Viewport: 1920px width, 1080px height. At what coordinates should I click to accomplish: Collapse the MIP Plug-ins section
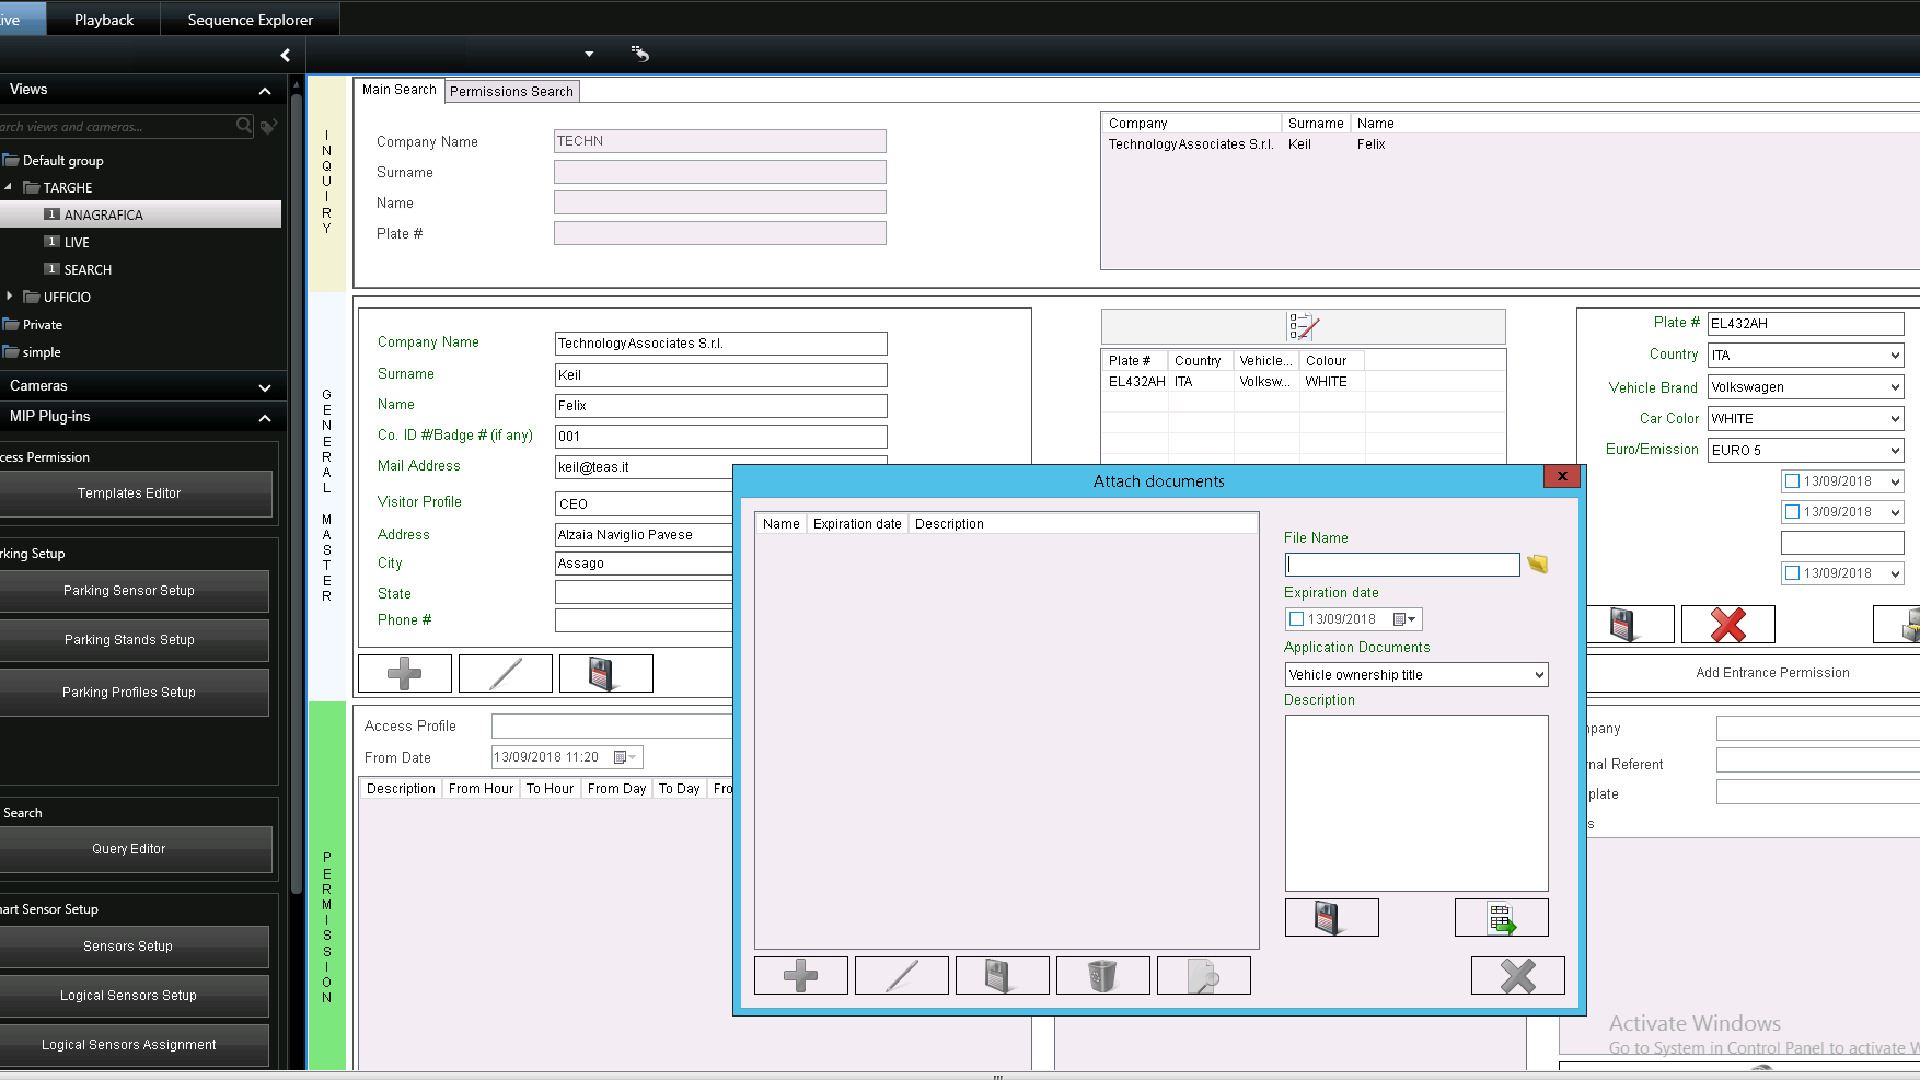[264, 418]
